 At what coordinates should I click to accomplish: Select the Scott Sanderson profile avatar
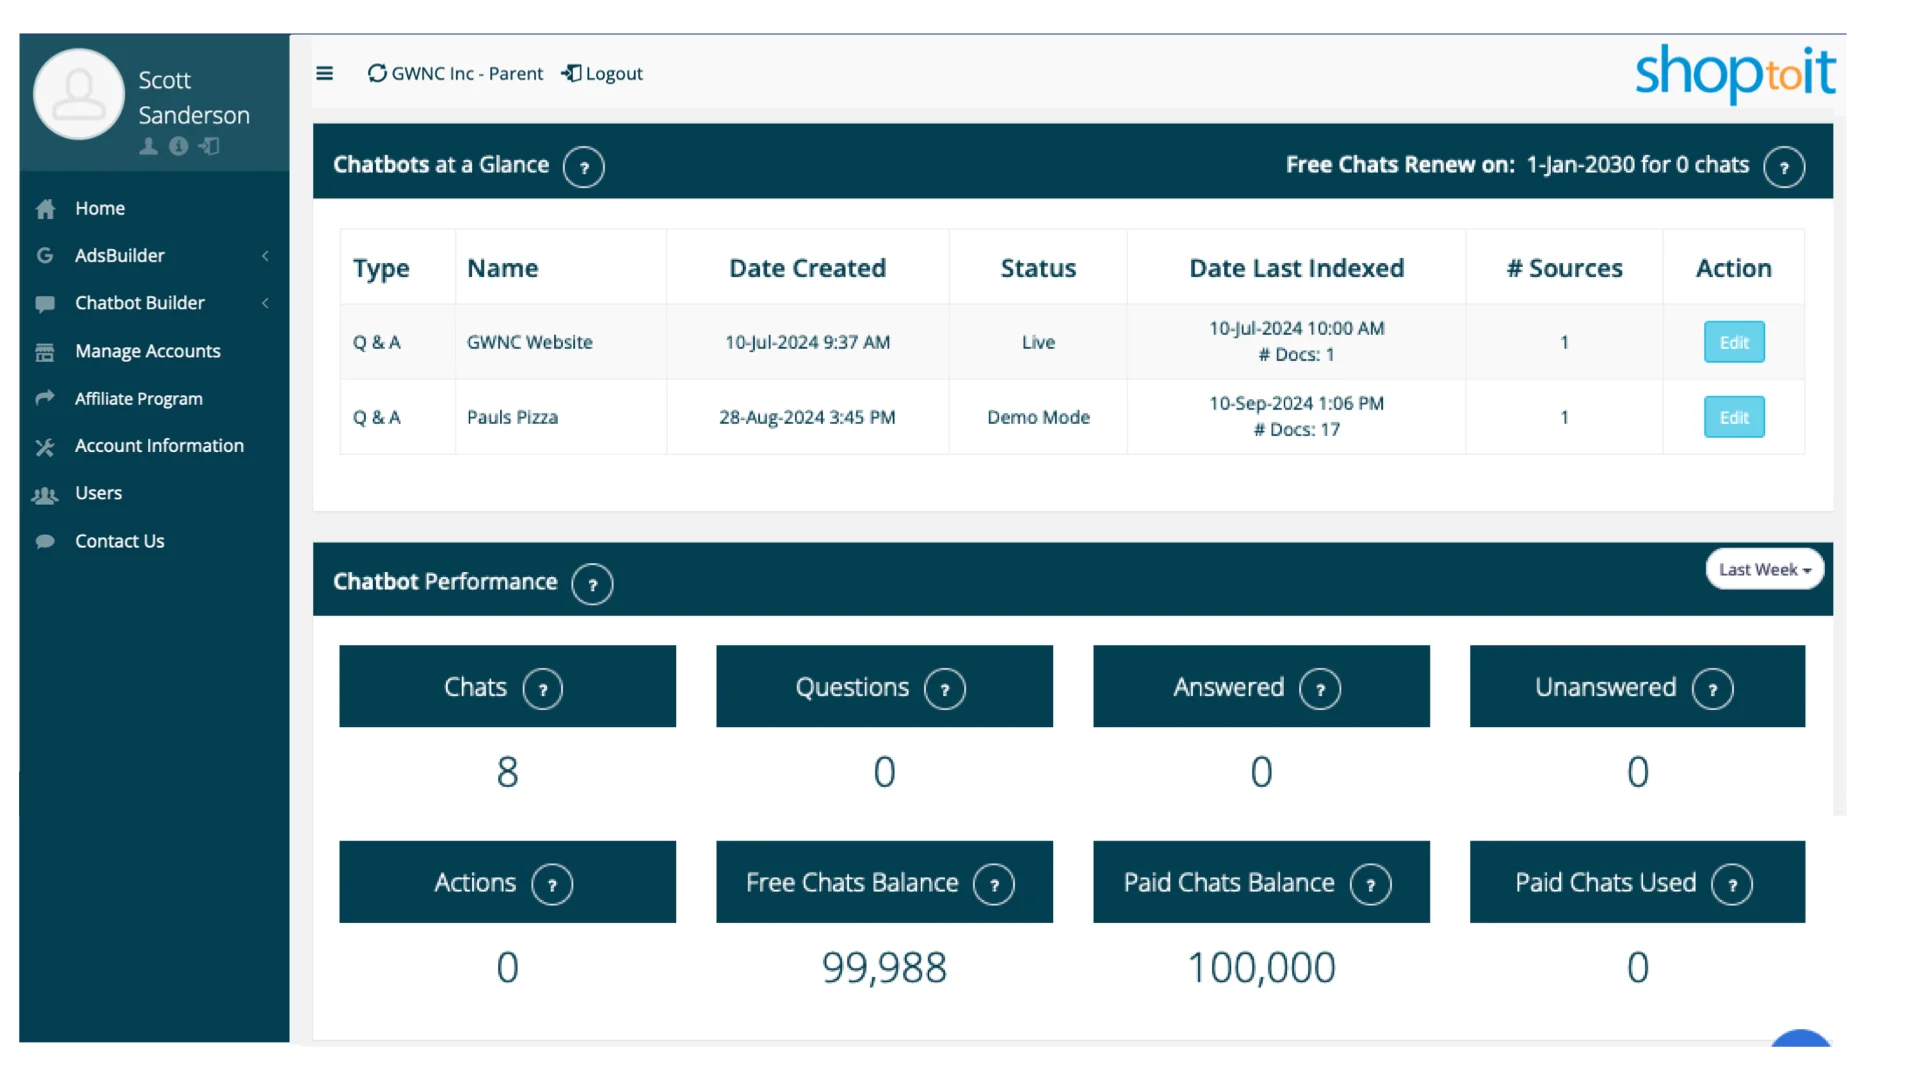78,94
